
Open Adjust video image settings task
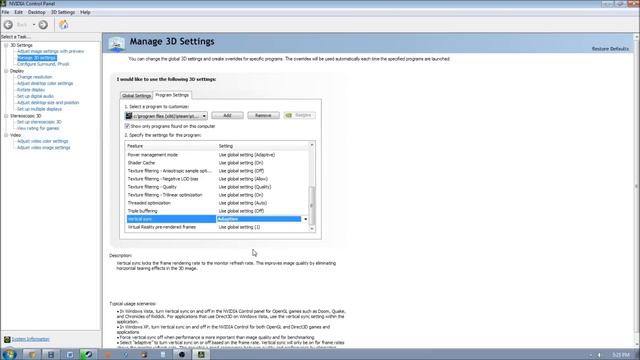tap(44, 148)
